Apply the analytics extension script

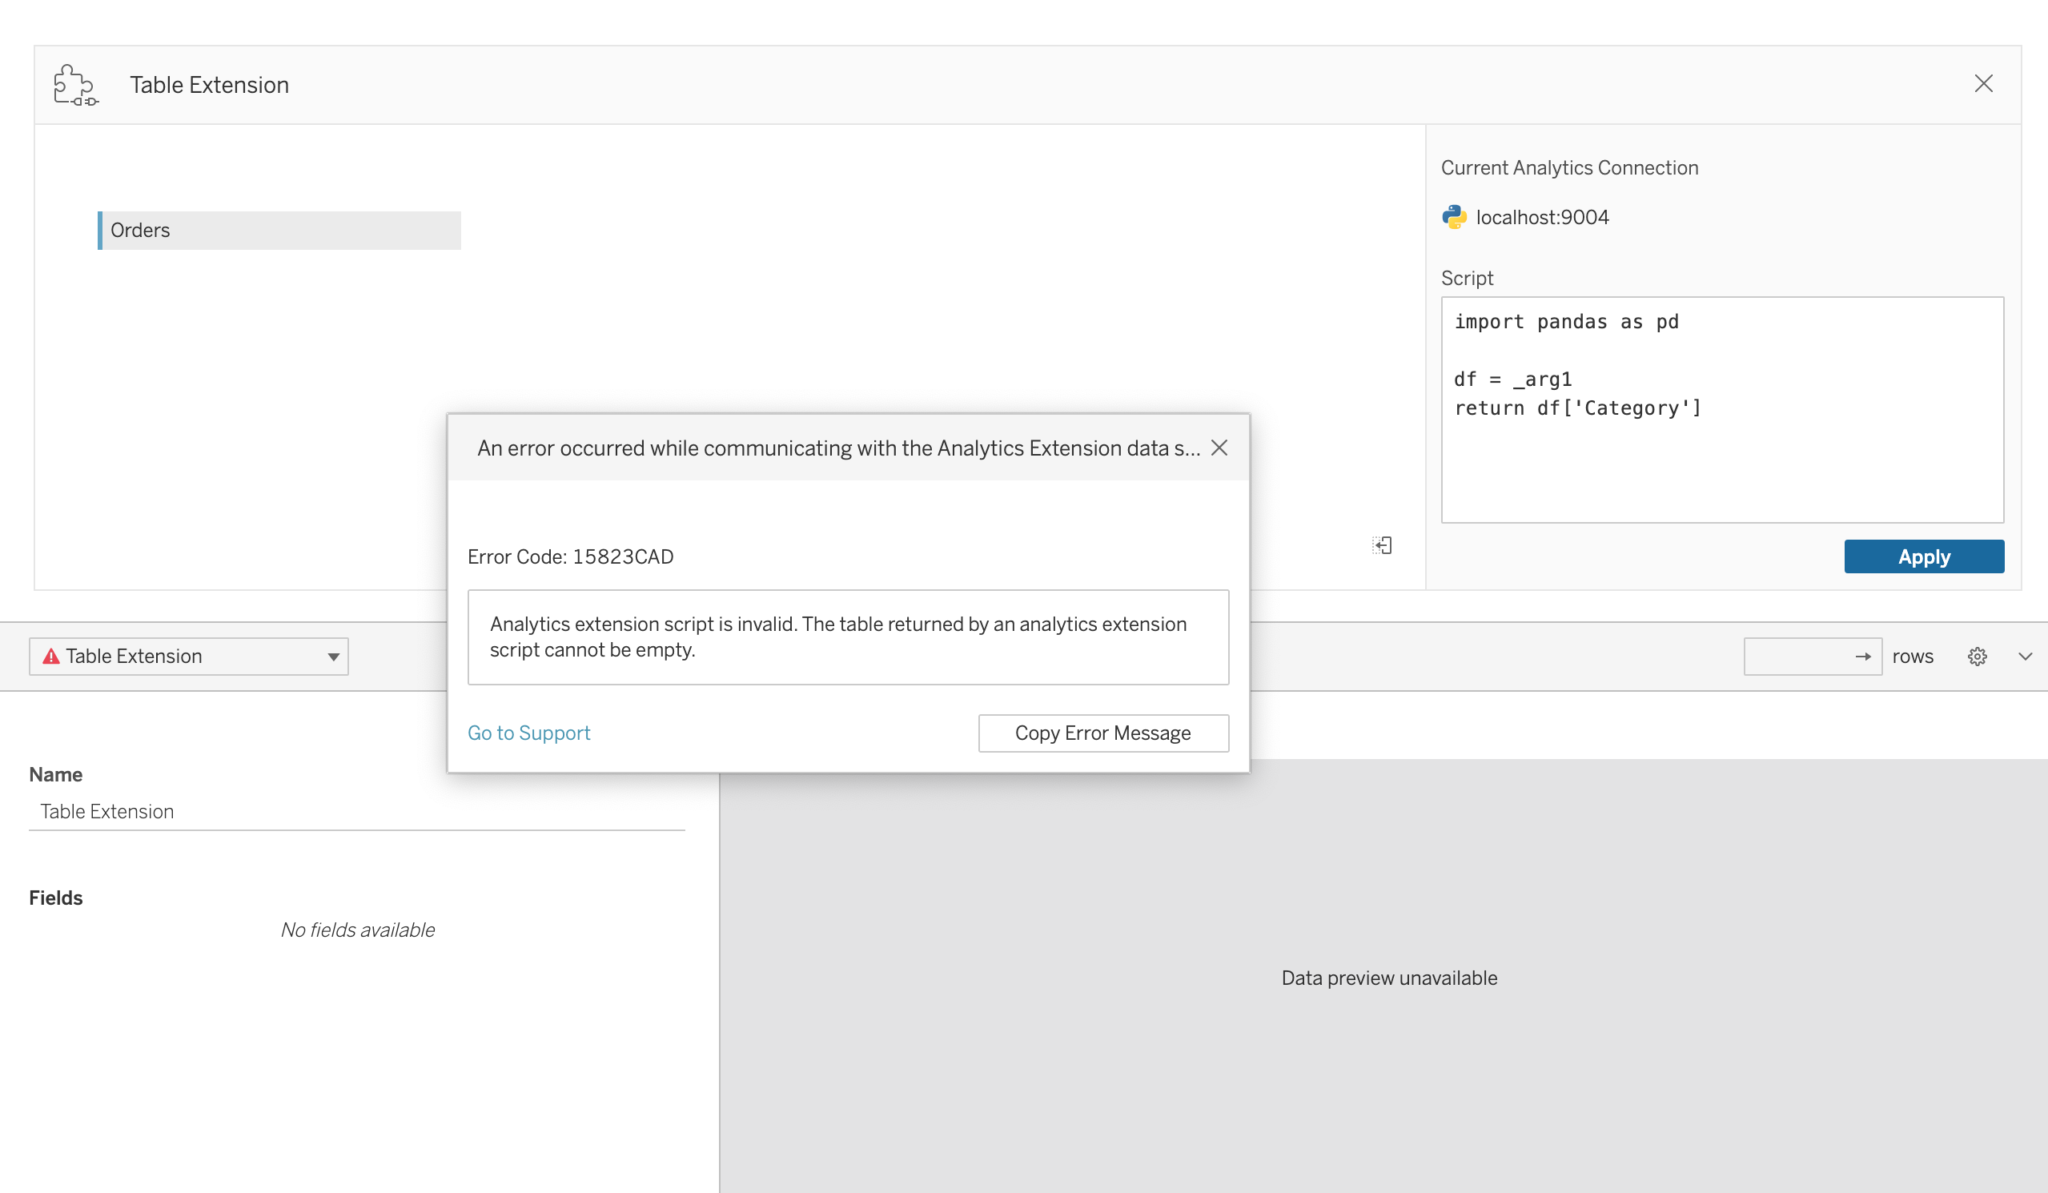1923,556
